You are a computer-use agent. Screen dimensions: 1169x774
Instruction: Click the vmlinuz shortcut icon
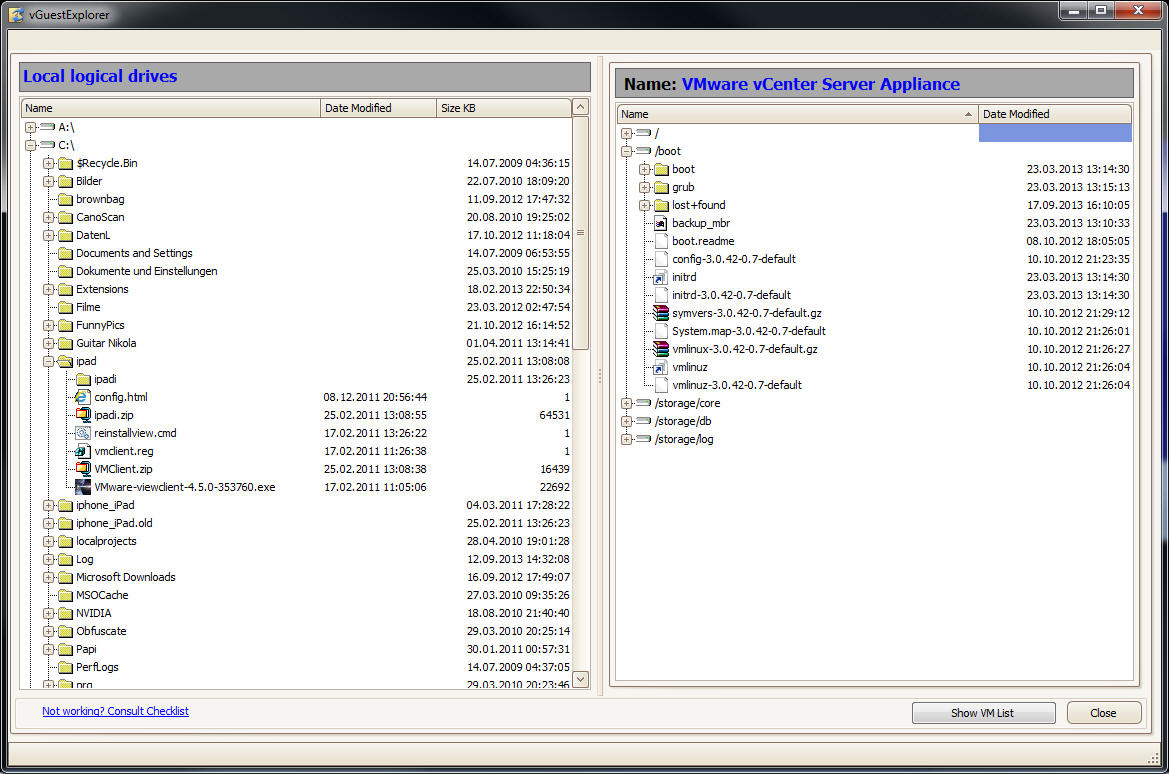tap(661, 367)
